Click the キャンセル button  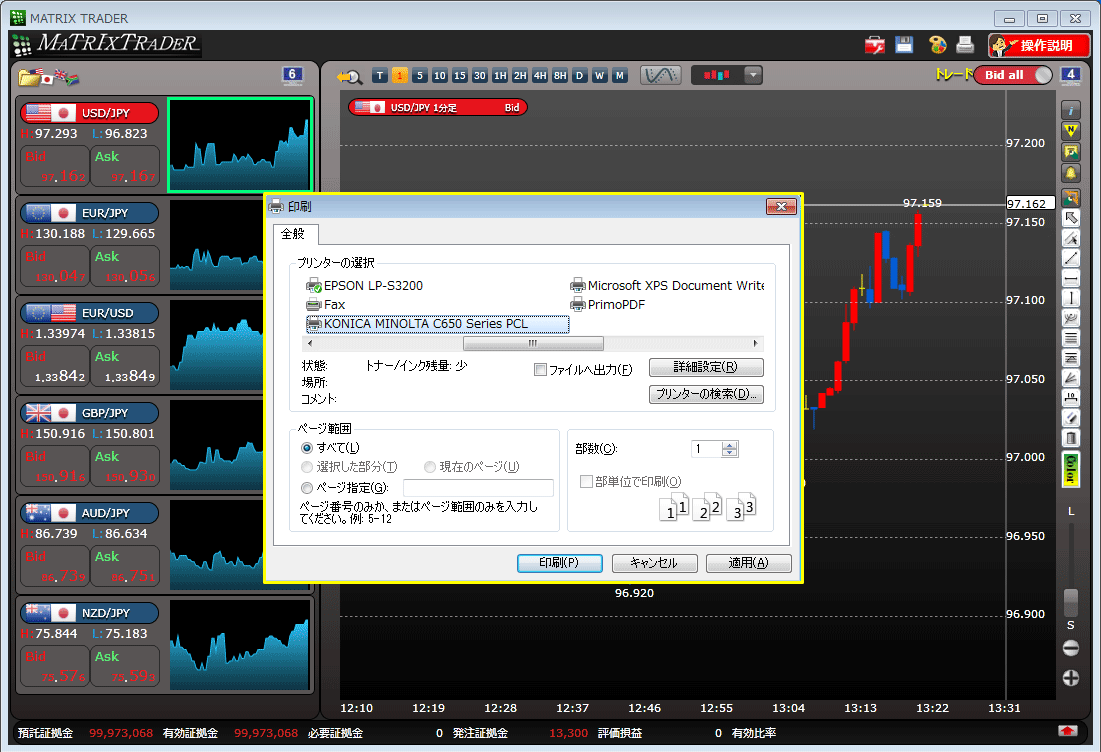(654, 563)
